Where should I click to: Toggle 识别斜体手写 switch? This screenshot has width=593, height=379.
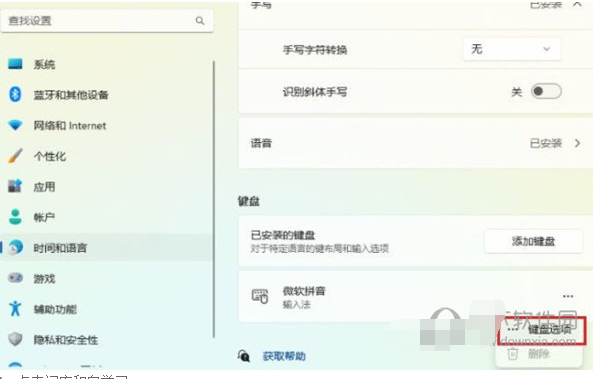point(546,91)
